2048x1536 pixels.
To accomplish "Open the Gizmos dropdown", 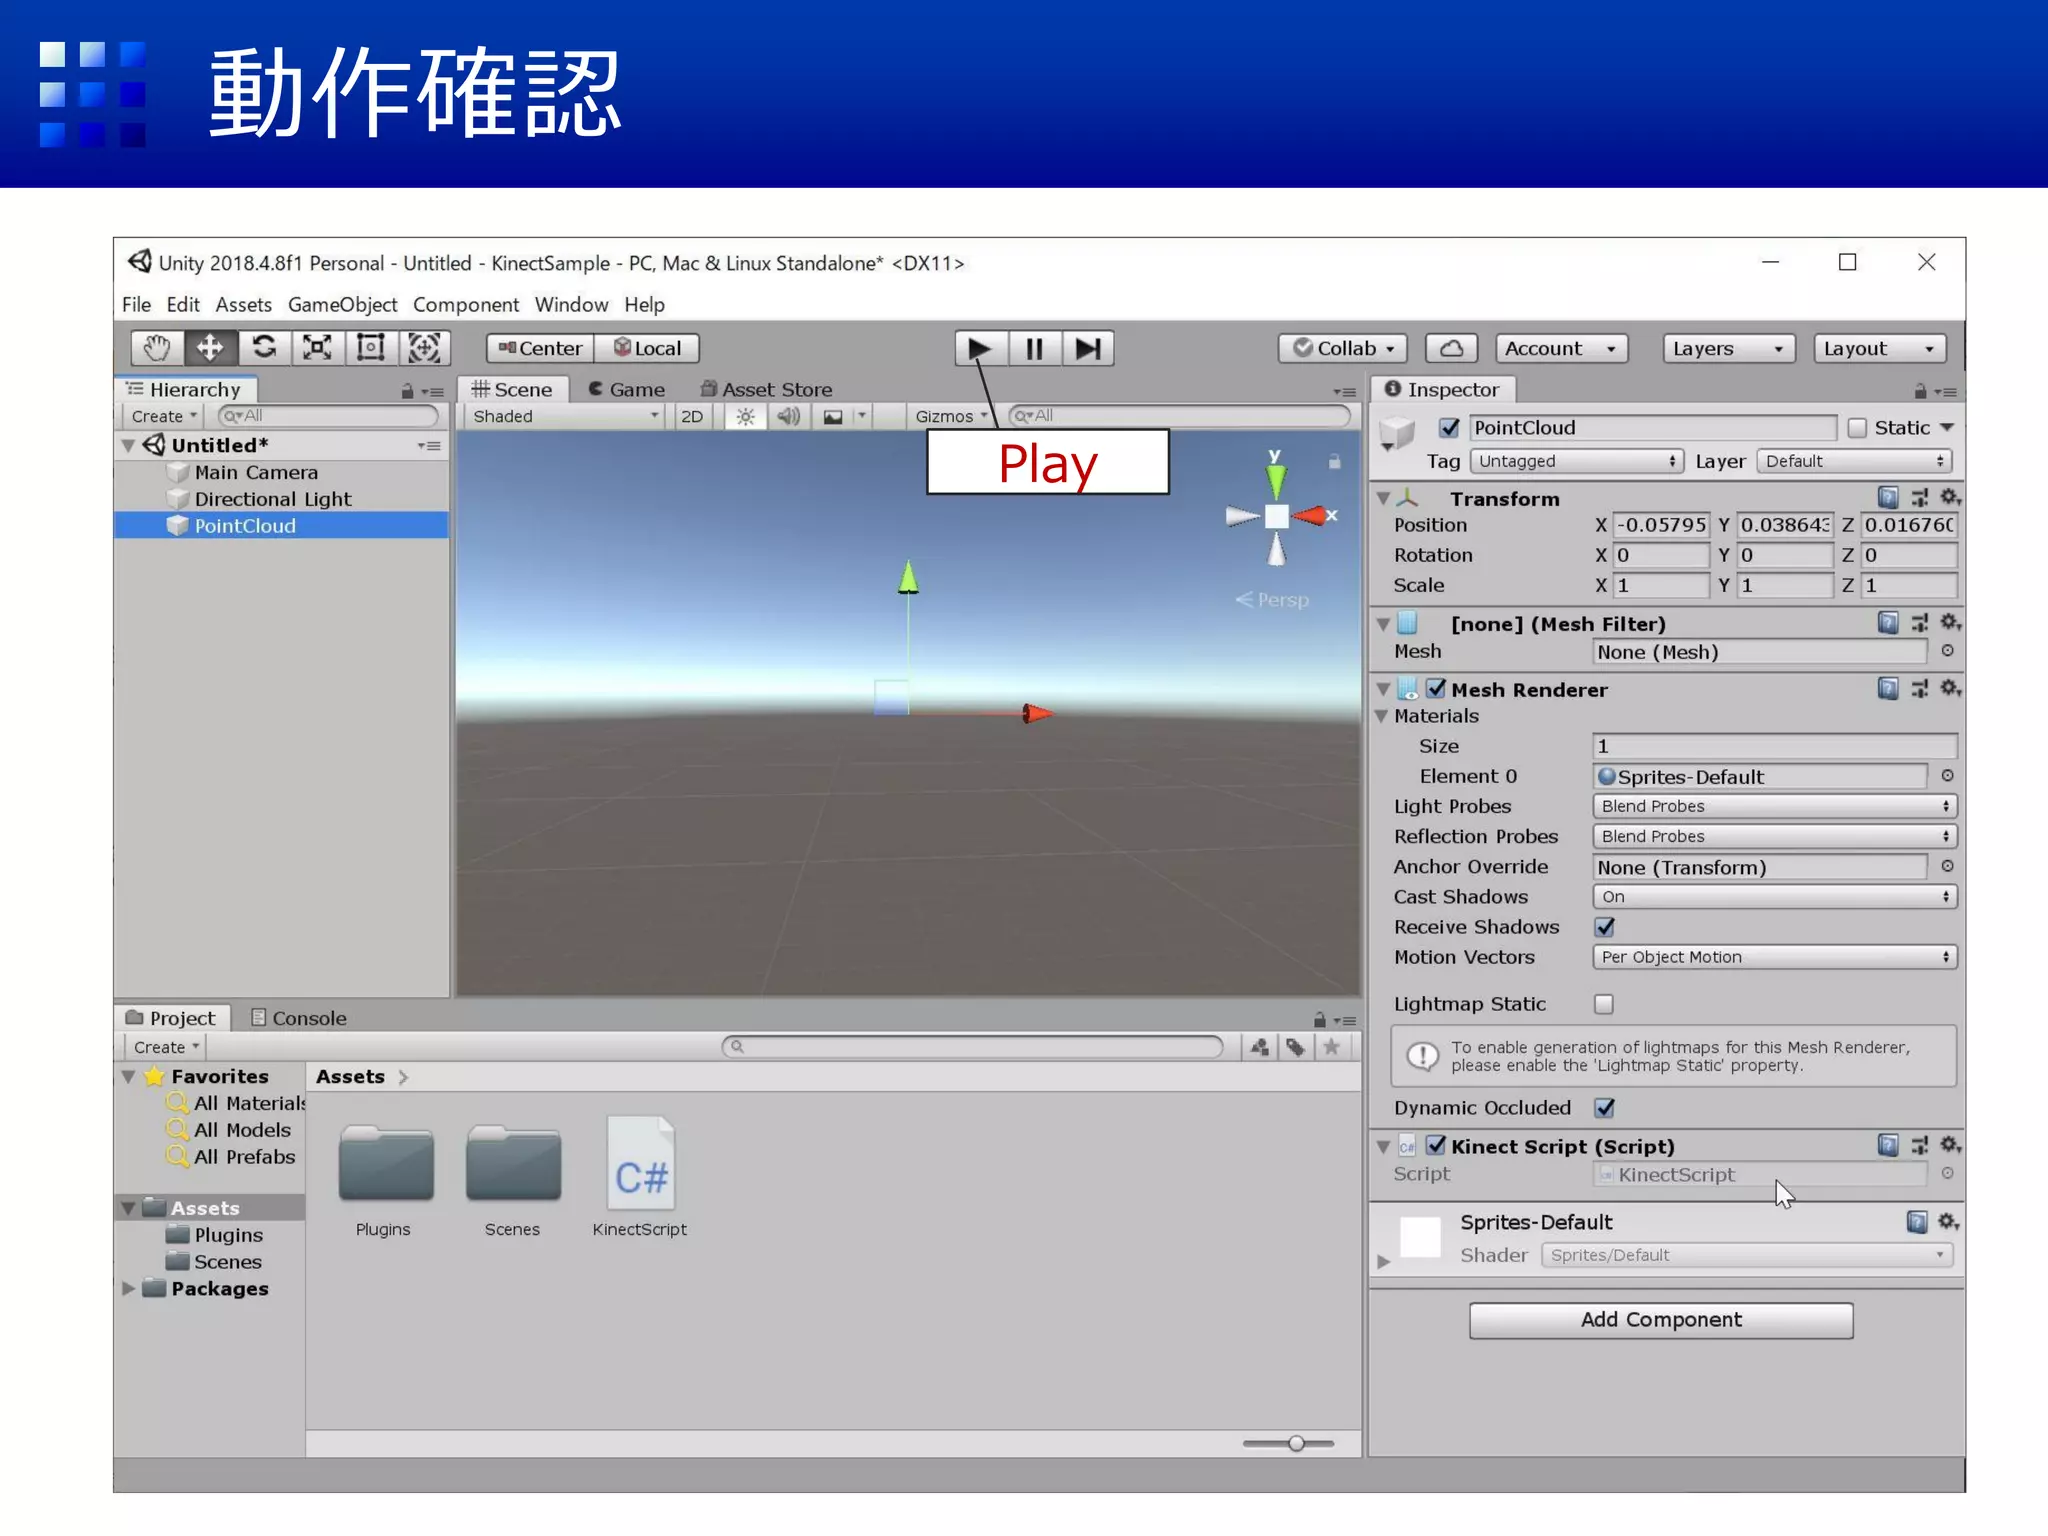I will [951, 416].
